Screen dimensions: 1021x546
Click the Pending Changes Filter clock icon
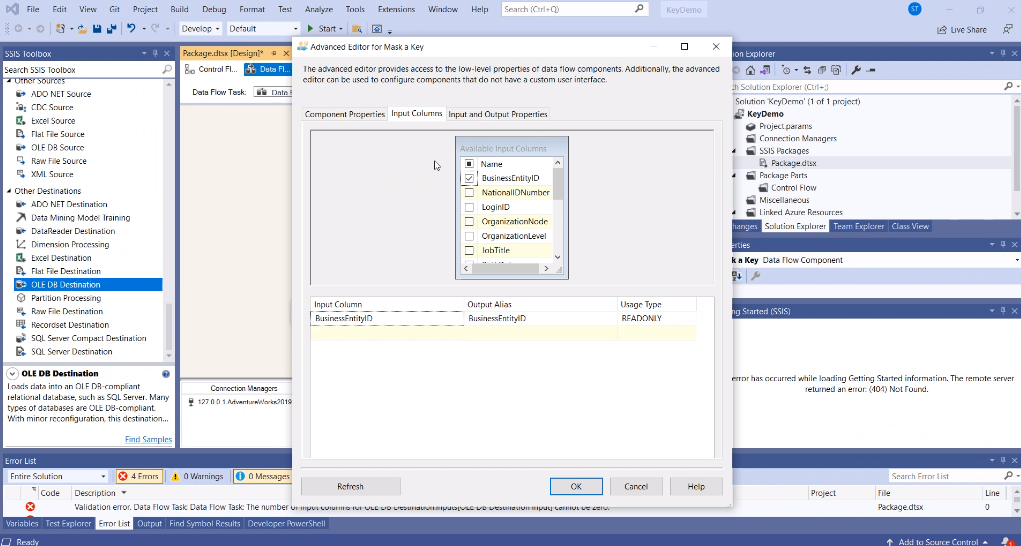pos(787,70)
